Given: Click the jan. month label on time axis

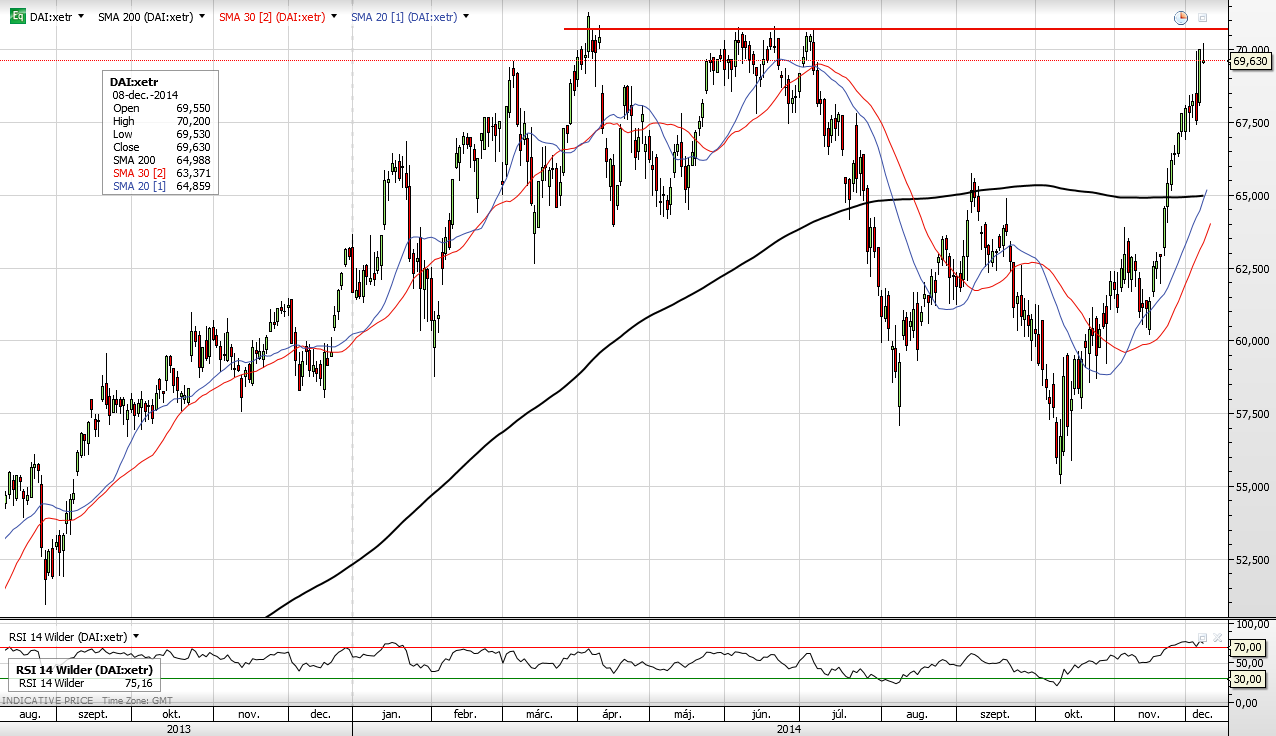Looking at the screenshot, I should (x=391, y=715).
